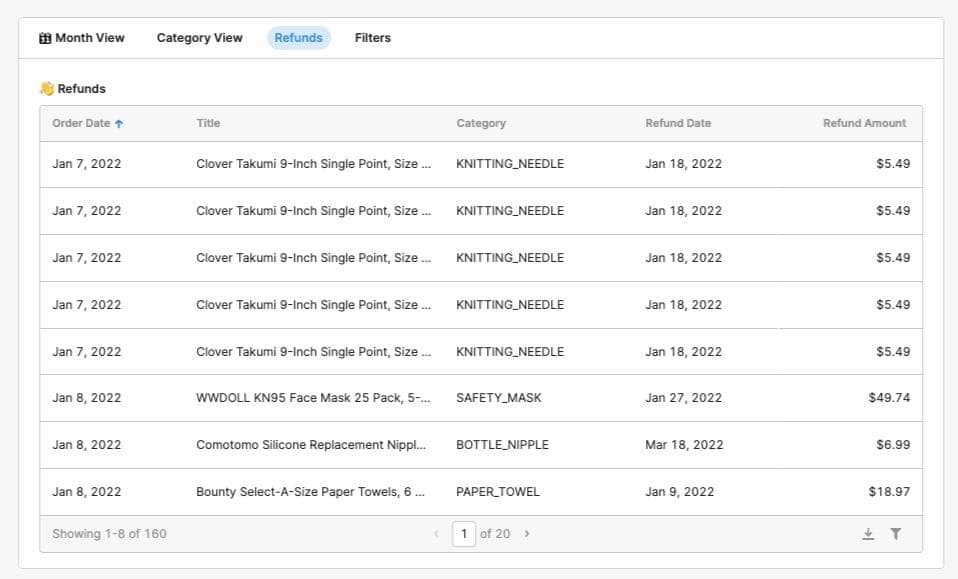The width and height of the screenshot is (958, 579).
Task: Click the SAFETY_MASK category cell
Action: click(497, 397)
